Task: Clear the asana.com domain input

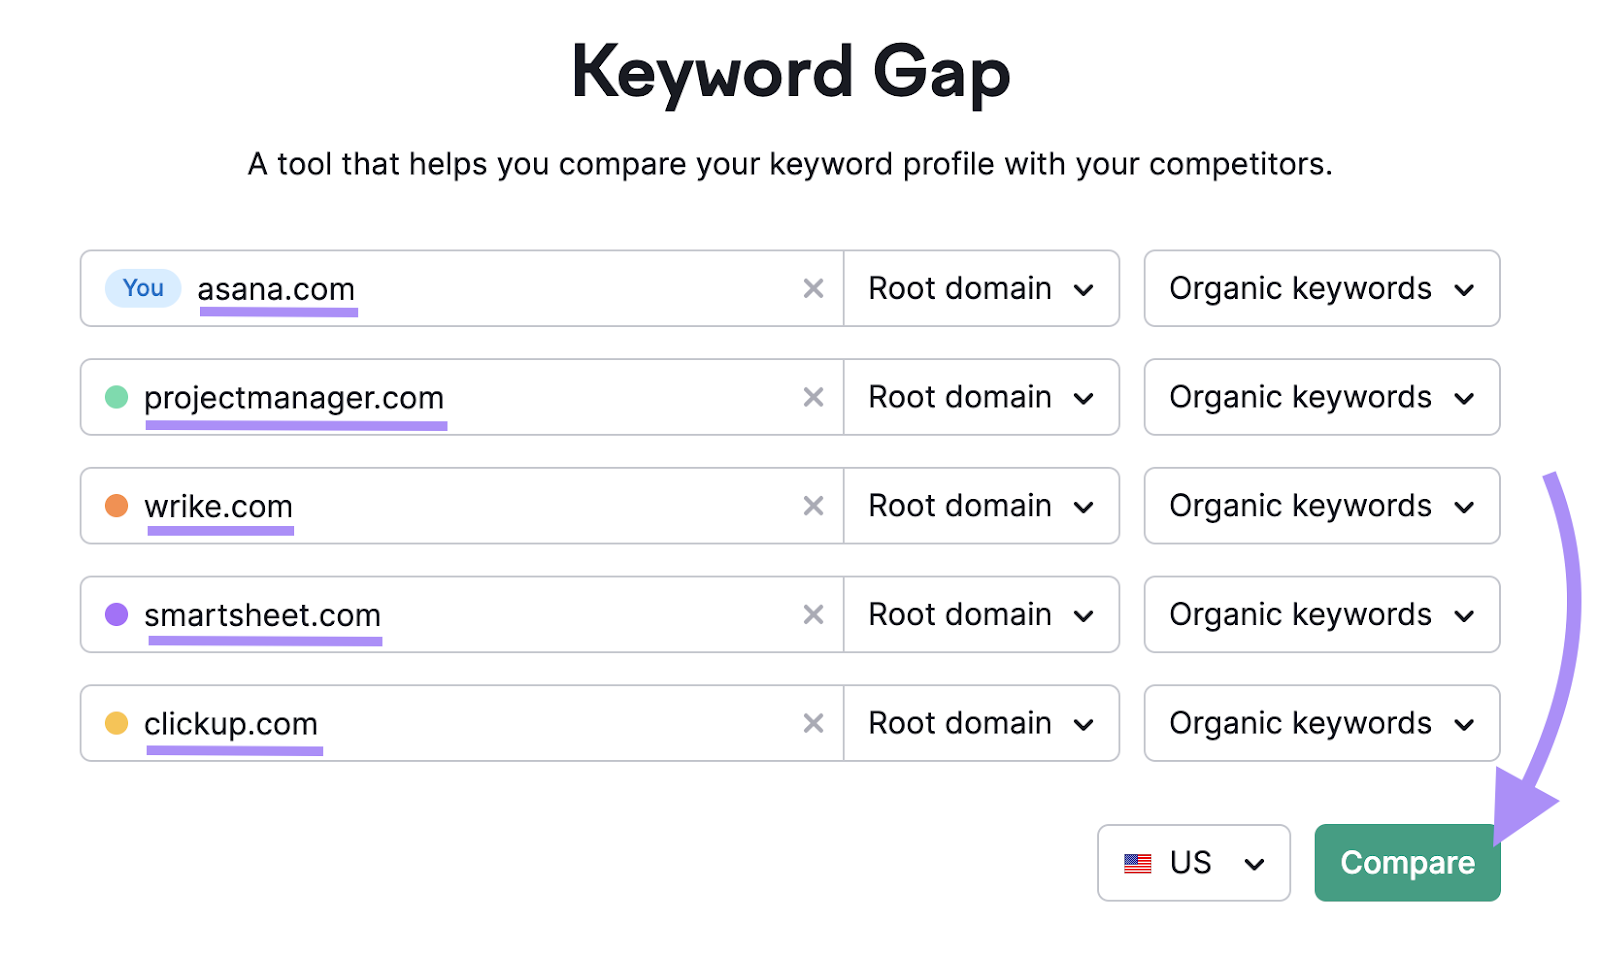Action: coord(813,288)
